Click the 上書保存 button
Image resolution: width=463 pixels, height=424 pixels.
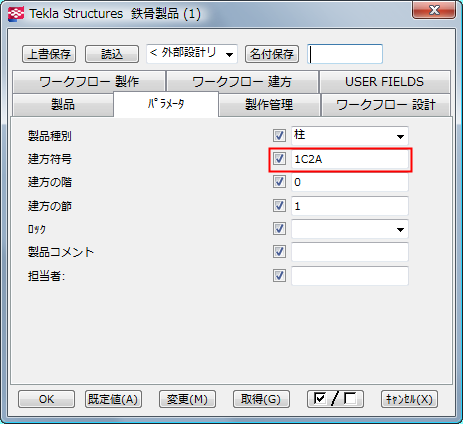(49, 54)
